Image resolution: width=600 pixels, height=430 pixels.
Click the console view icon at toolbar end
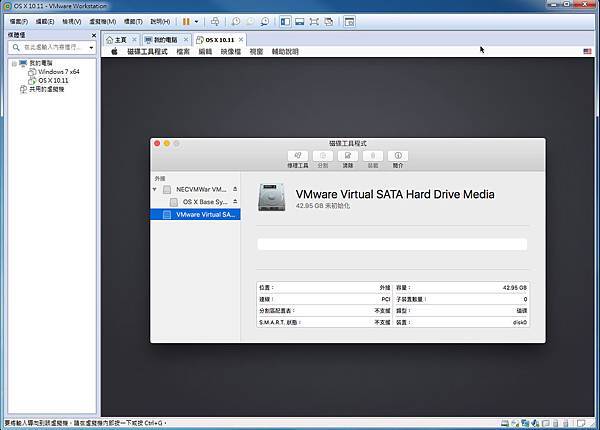click(x=349, y=22)
